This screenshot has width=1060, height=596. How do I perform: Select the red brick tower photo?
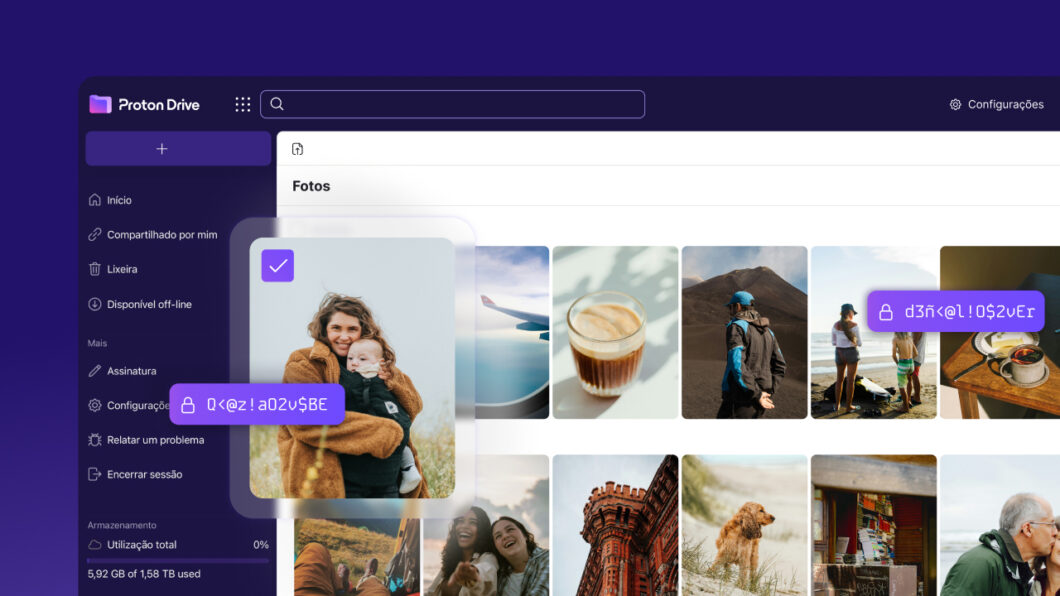pyautogui.click(x=615, y=525)
